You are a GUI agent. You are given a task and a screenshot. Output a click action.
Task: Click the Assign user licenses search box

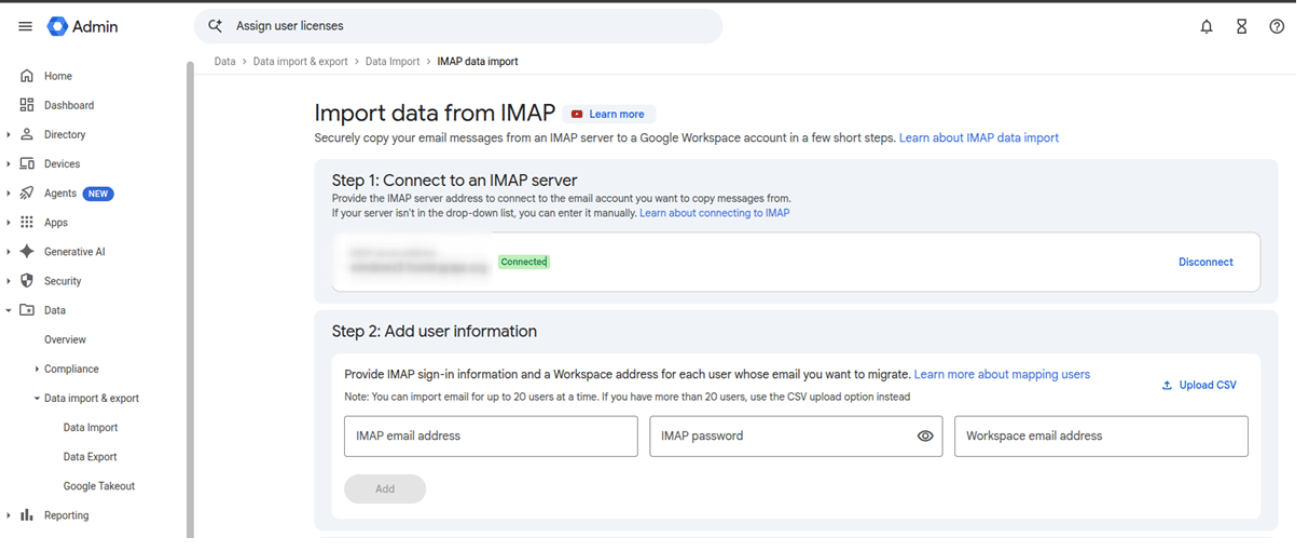tap(458, 26)
